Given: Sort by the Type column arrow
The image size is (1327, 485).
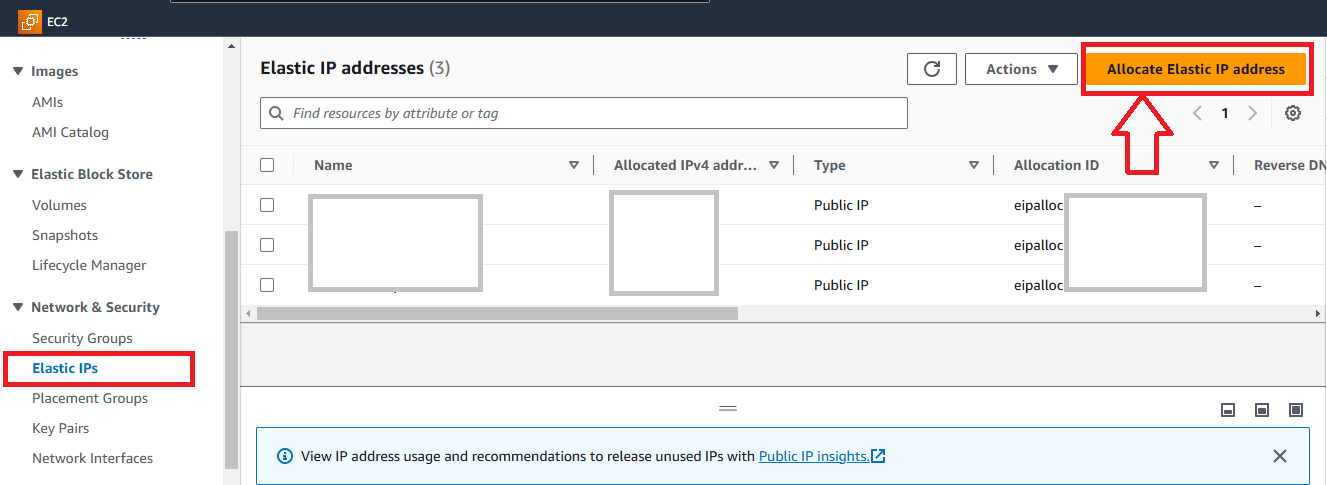Looking at the screenshot, I should click(x=974, y=165).
